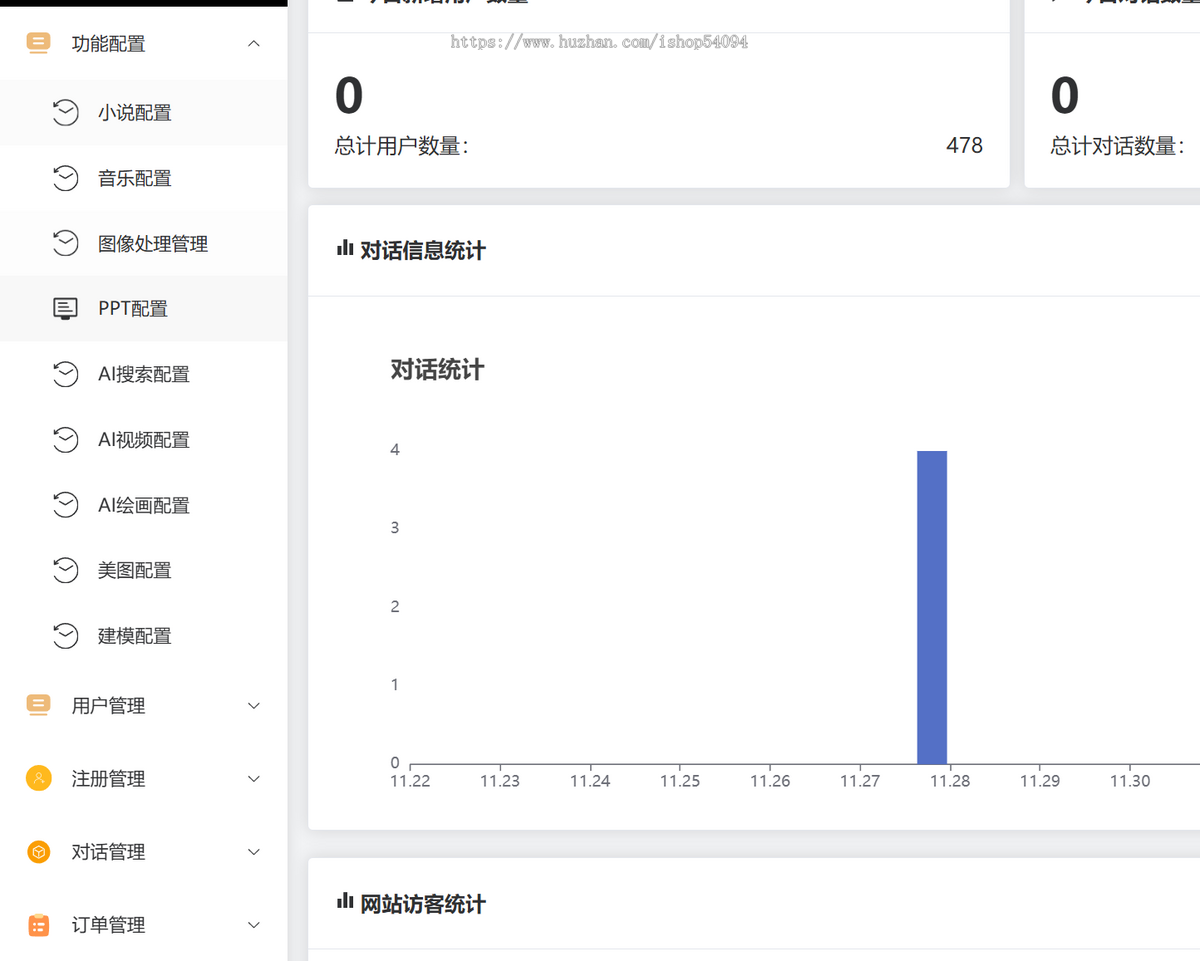Click the 478 total users value
This screenshot has height=961, width=1200.
coord(964,146)
